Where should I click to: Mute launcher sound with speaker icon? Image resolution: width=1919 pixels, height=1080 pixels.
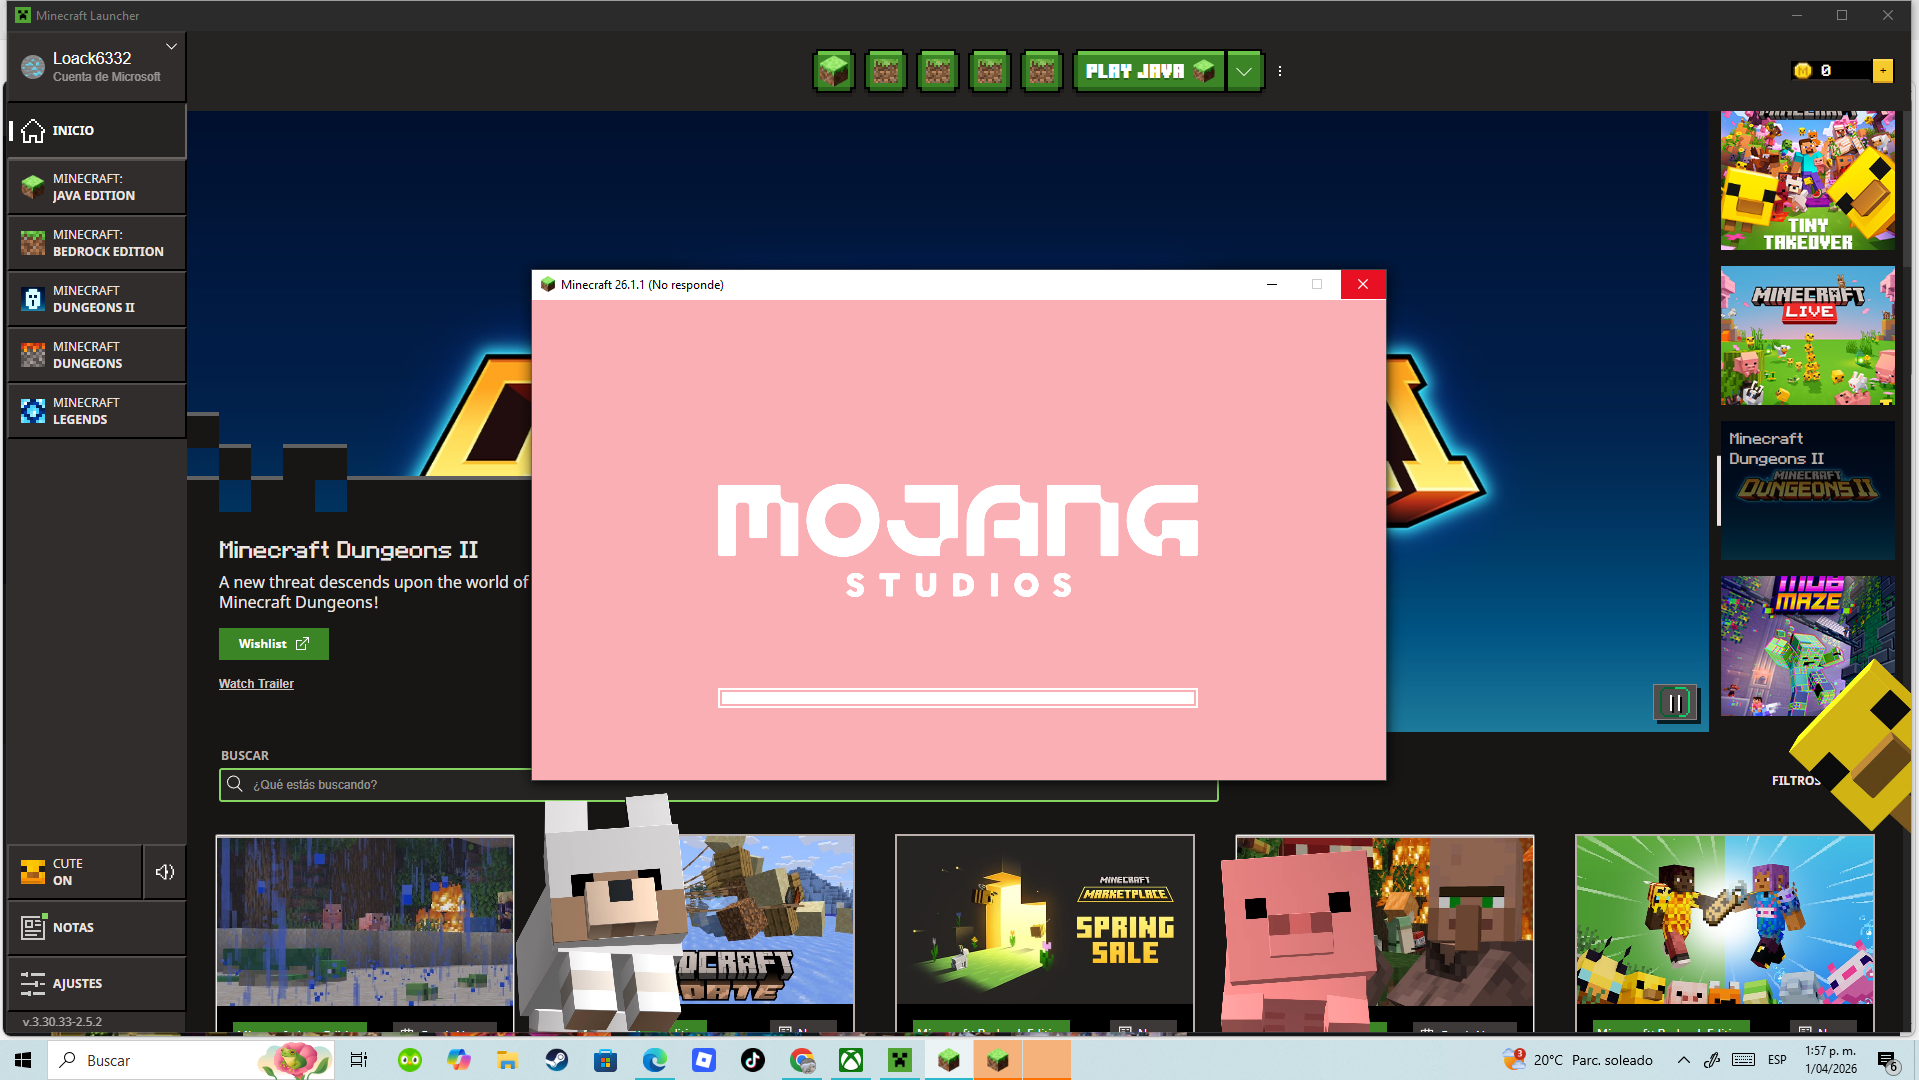[165, 872]
